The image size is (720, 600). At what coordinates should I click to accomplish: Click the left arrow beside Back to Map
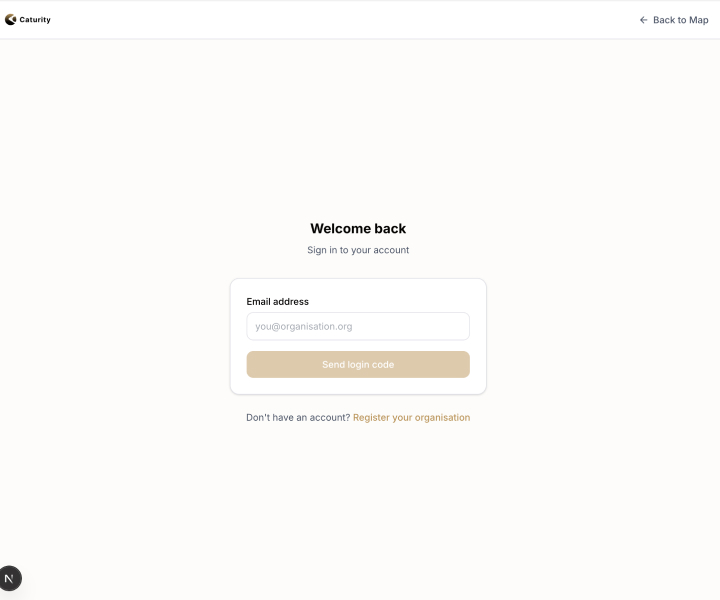coord(643,20)
